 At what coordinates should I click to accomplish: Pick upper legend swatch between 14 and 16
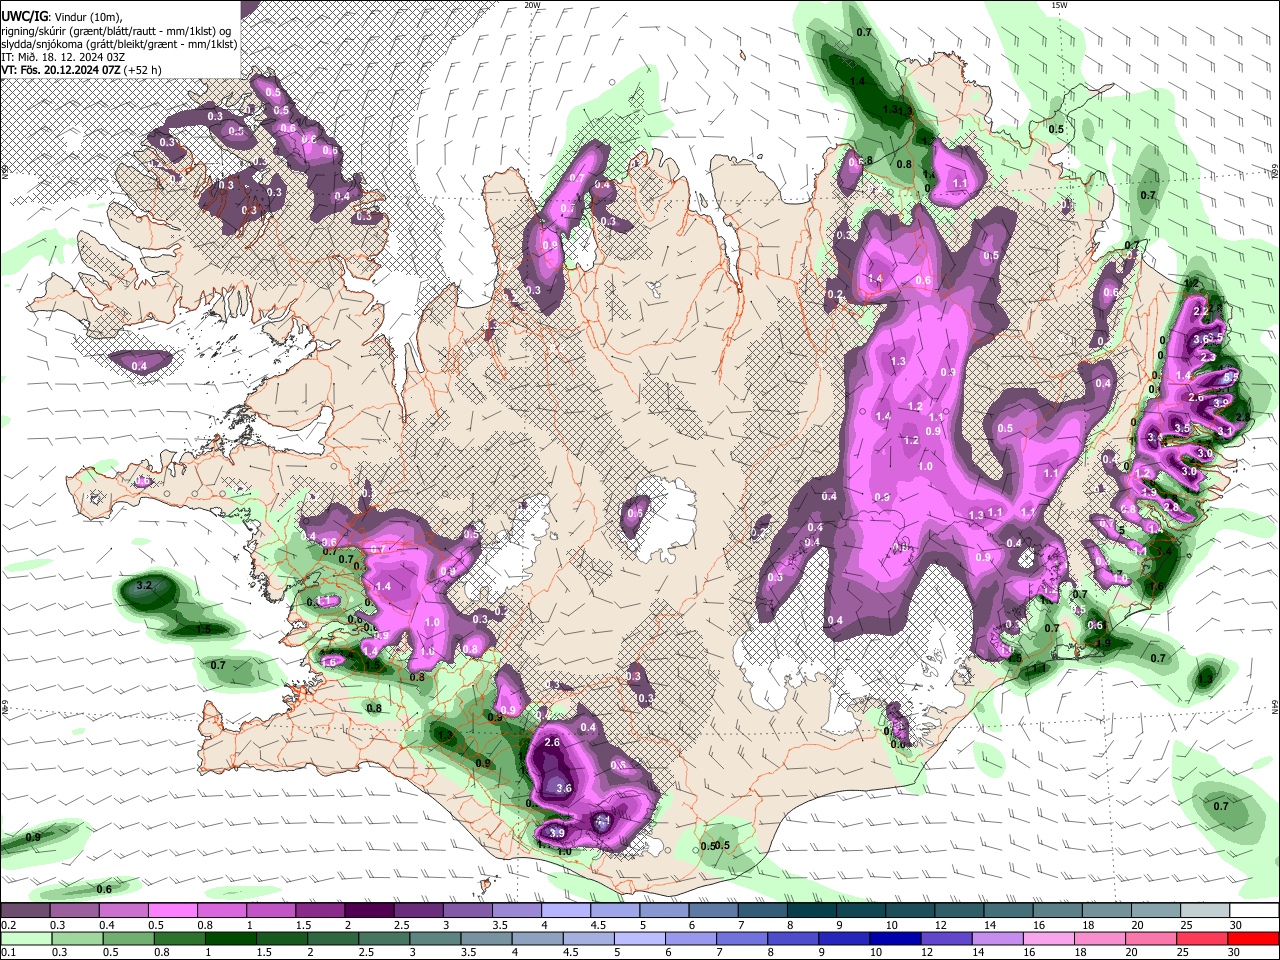1009,911
